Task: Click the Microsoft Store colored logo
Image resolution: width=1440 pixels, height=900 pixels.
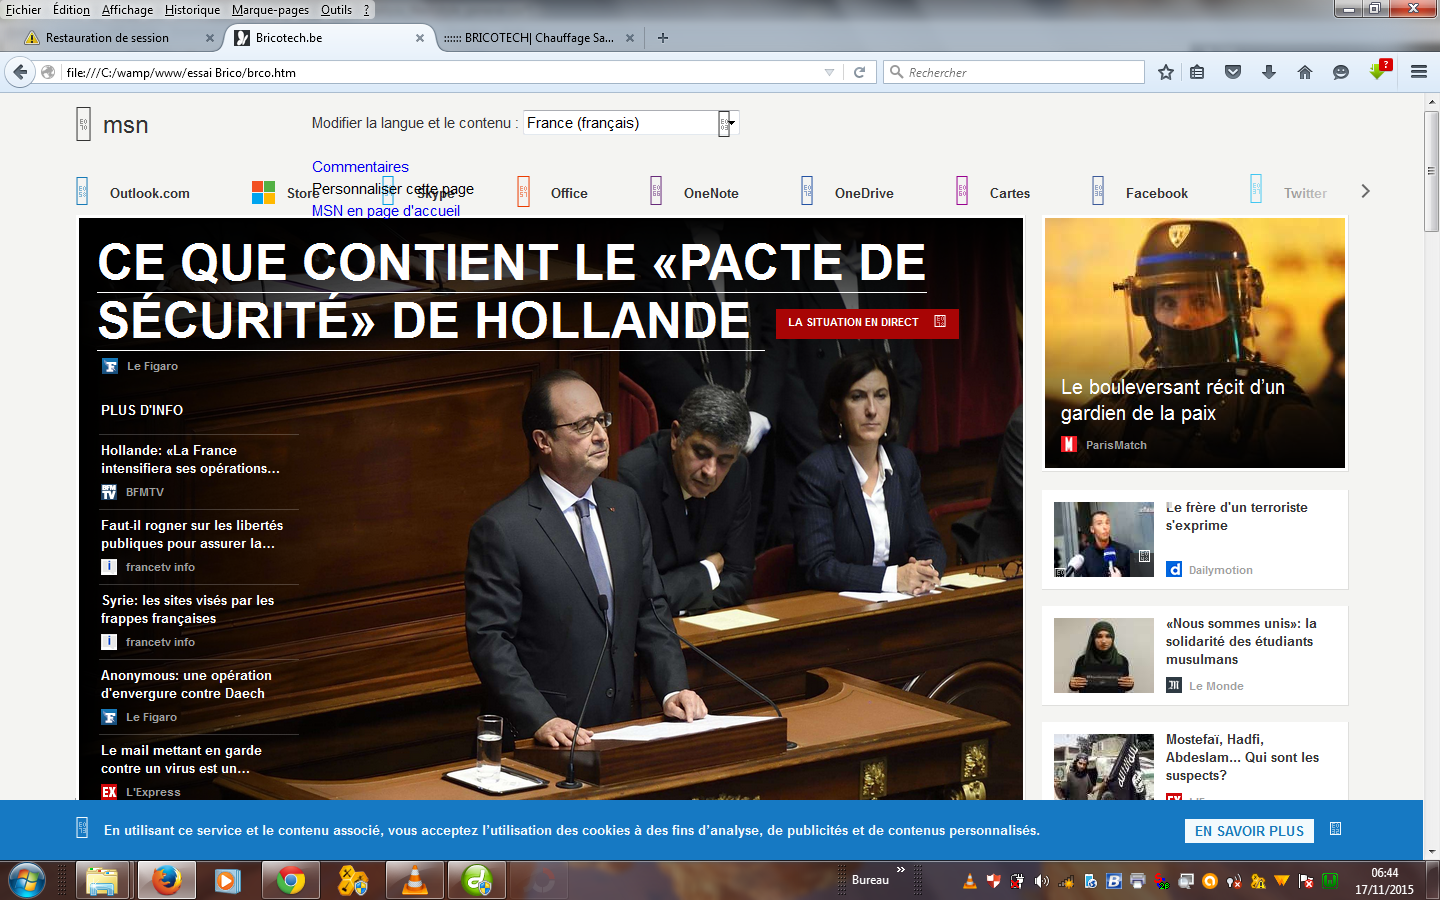Action: click(x=263, y=192)
